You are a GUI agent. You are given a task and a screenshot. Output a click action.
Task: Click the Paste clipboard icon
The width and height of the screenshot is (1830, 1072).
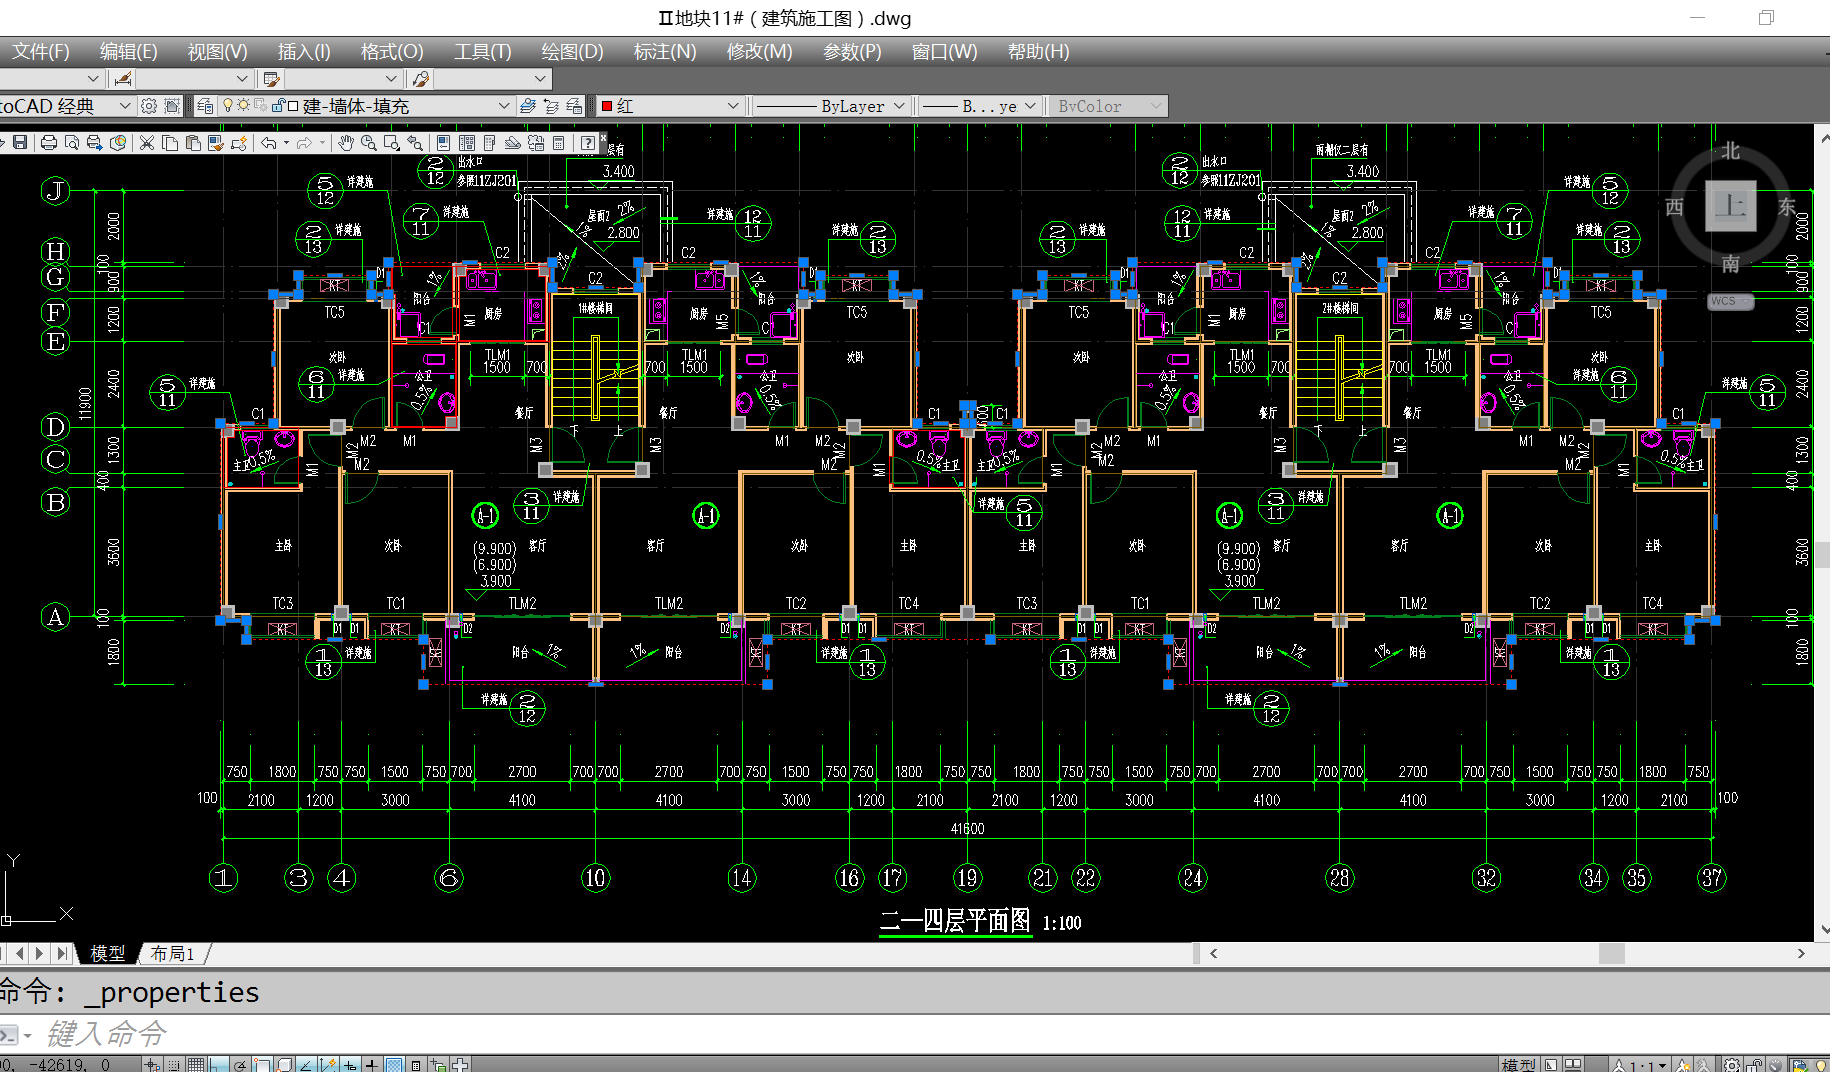pyautogui.click(x=193, y=143)
